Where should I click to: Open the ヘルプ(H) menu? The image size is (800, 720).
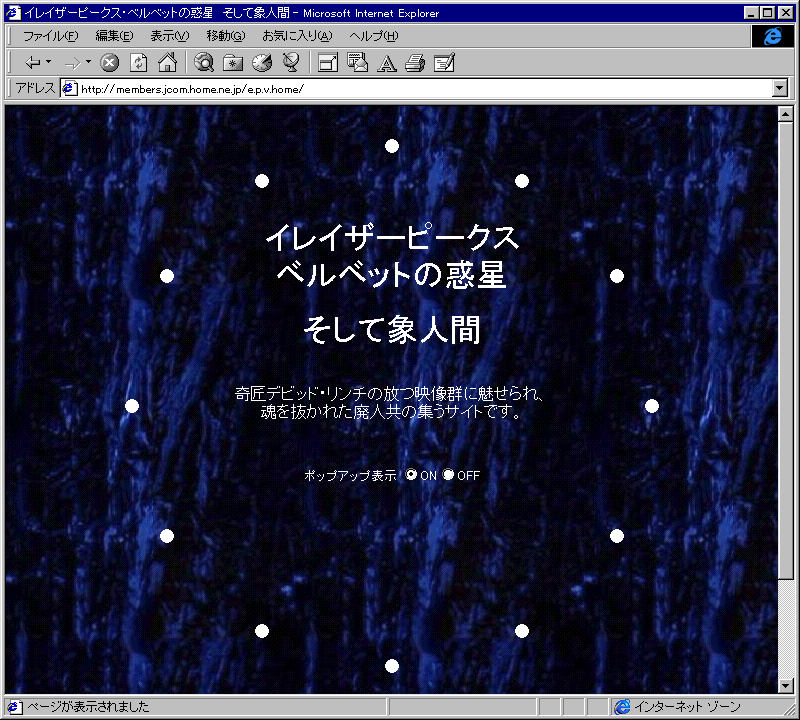point(373,36)
